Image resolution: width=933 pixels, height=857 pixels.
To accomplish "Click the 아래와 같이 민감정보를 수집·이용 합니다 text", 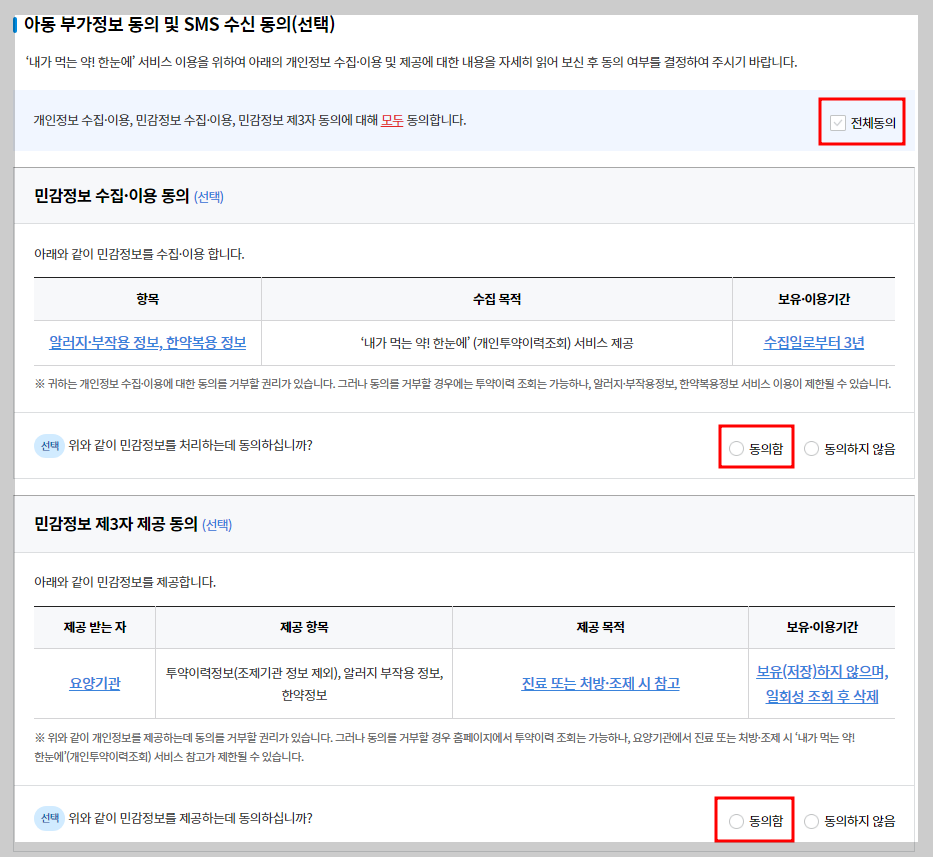I will (x=139, y=254).
